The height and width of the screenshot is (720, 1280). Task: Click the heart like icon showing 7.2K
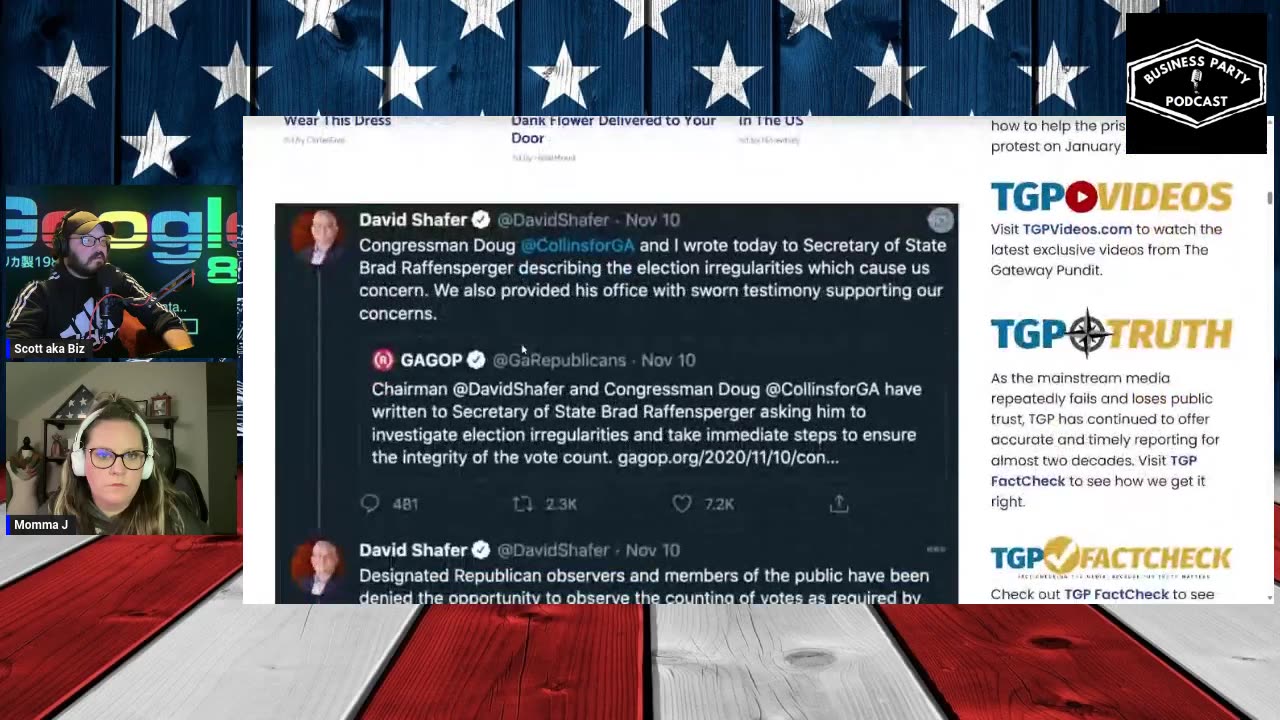[x=682, y=504]
